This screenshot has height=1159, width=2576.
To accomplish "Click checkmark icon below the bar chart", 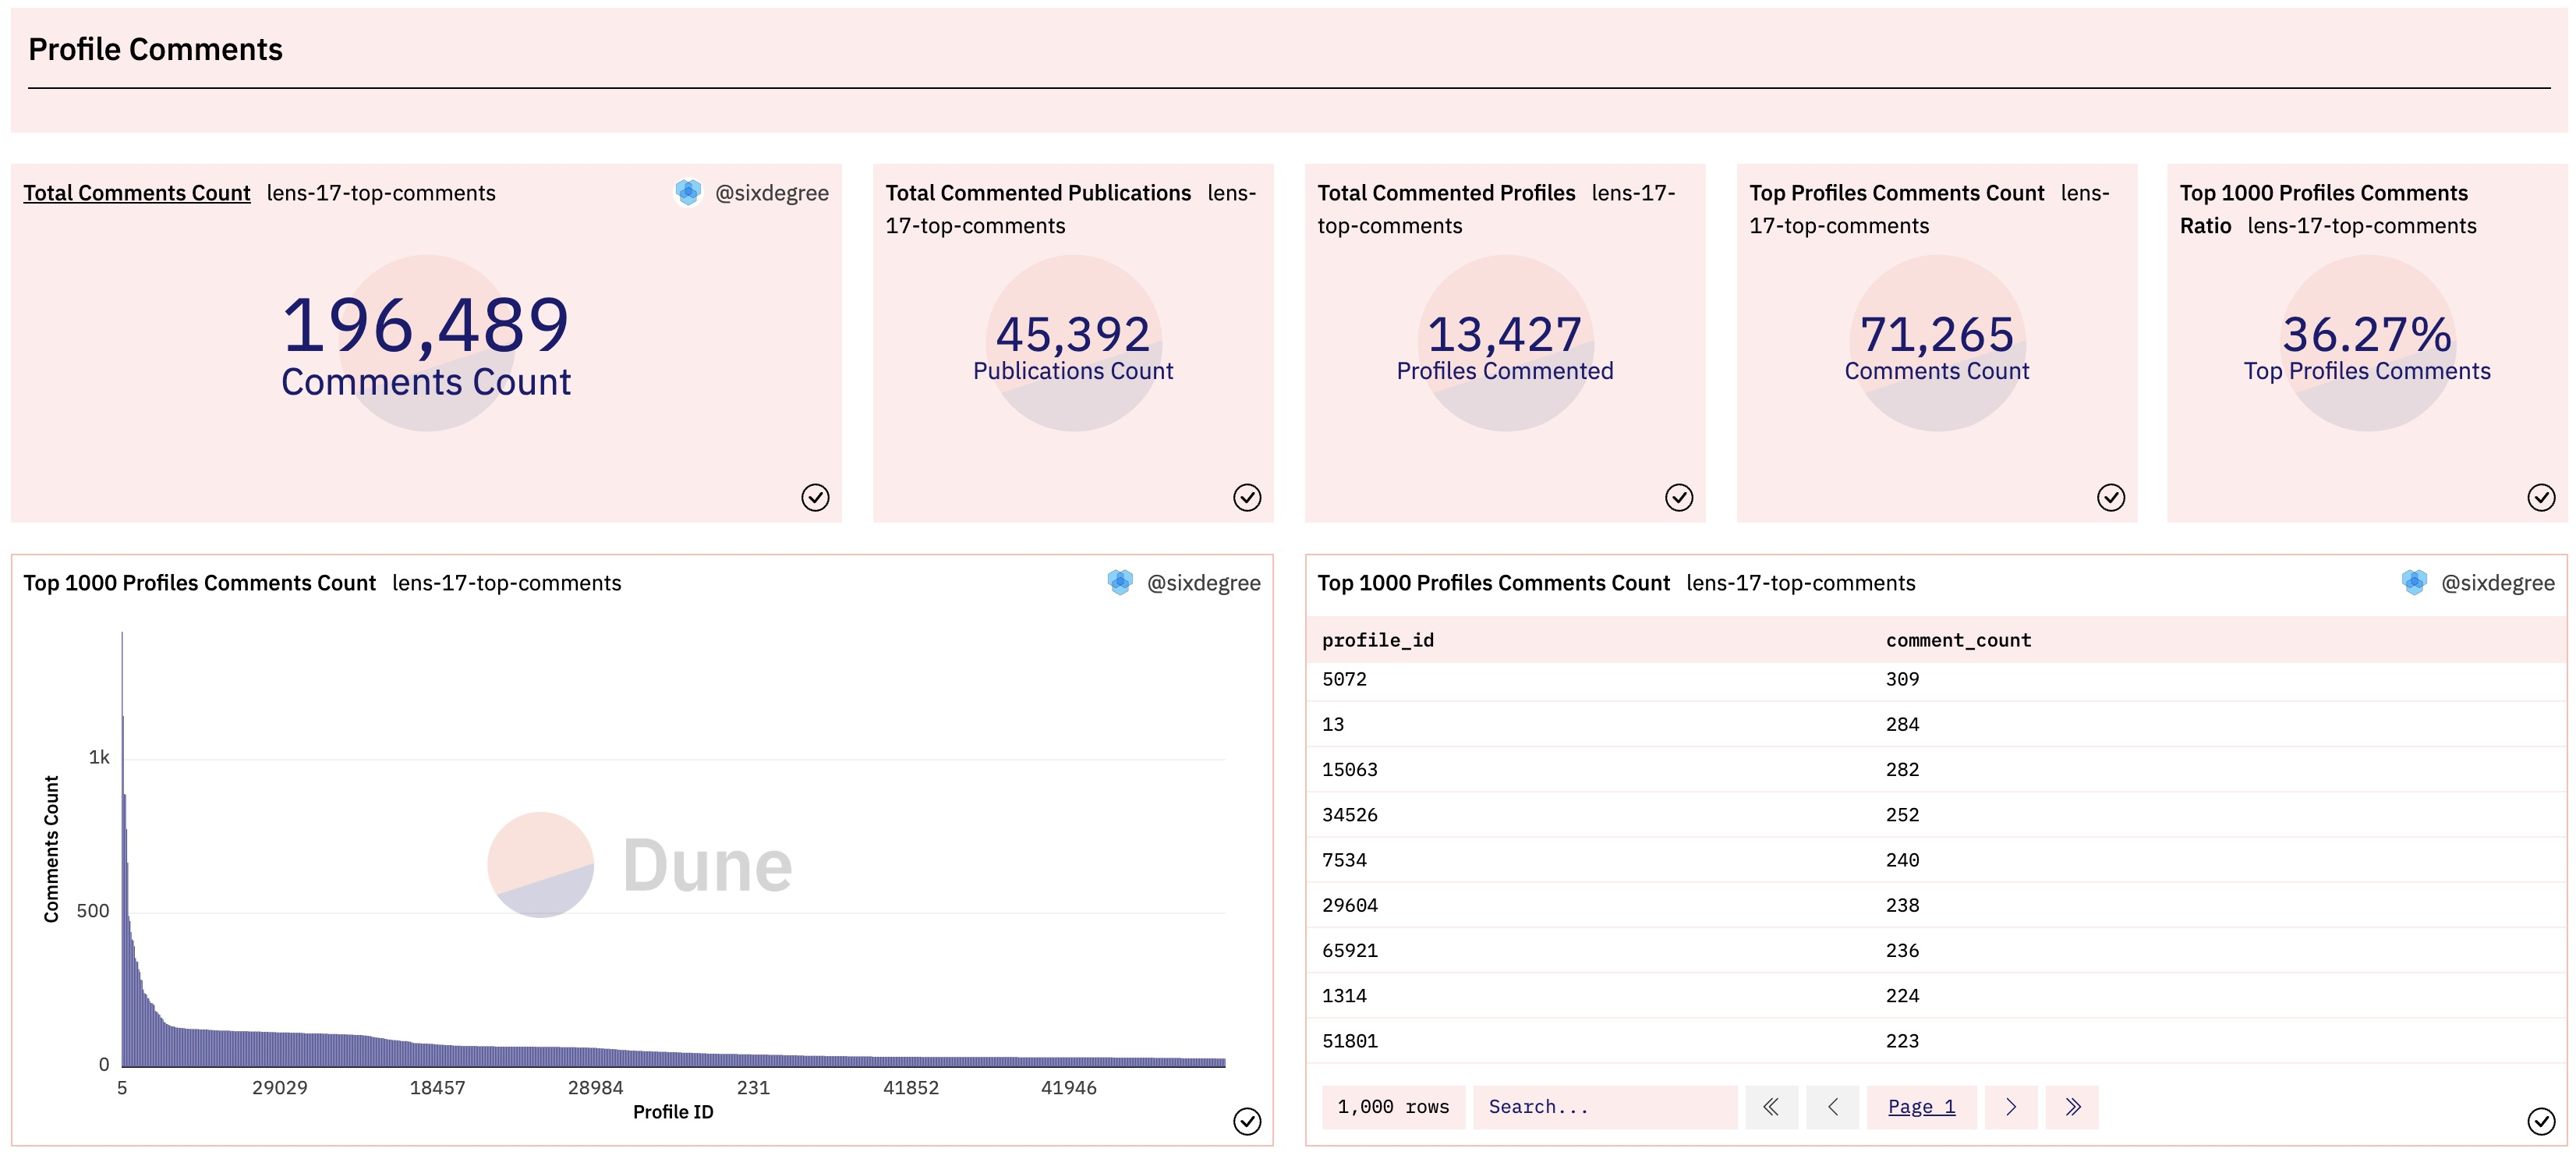I will click(1247, 1121).
